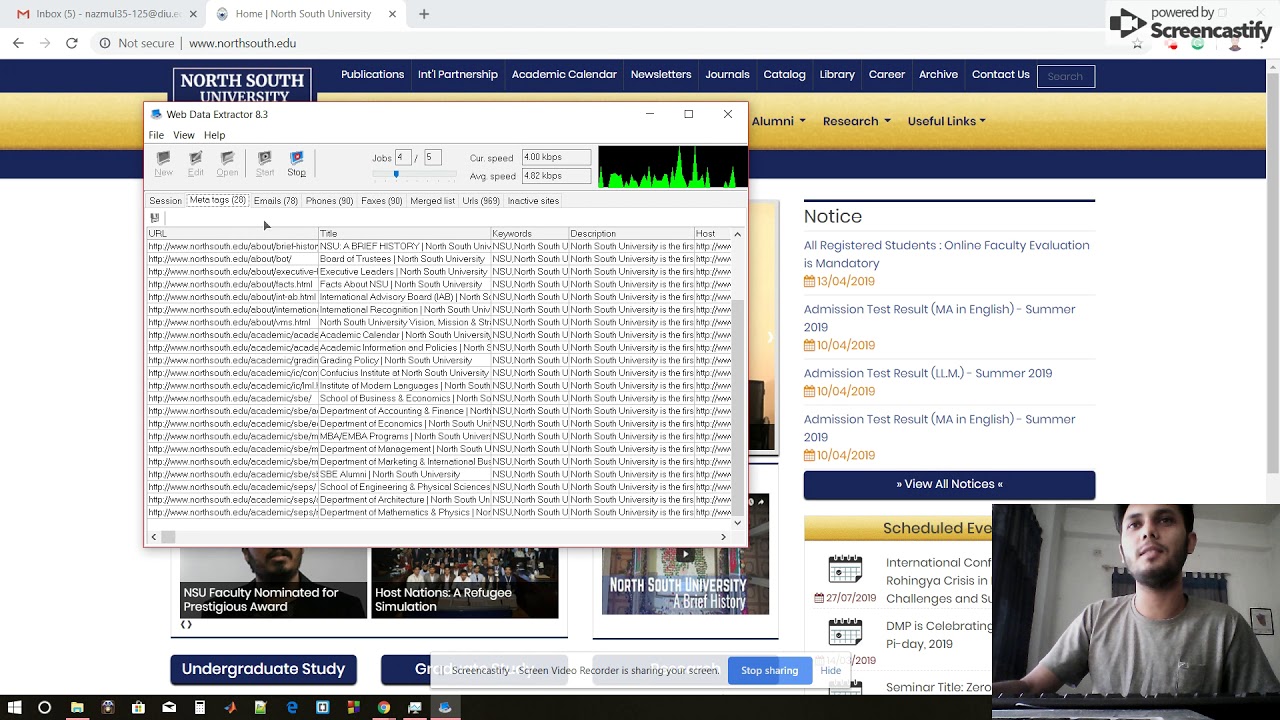The width and height of the screenshot is (1280, 720).
Task: Open Microsoft Edge from the taskbar
Action: click(292, 707)
